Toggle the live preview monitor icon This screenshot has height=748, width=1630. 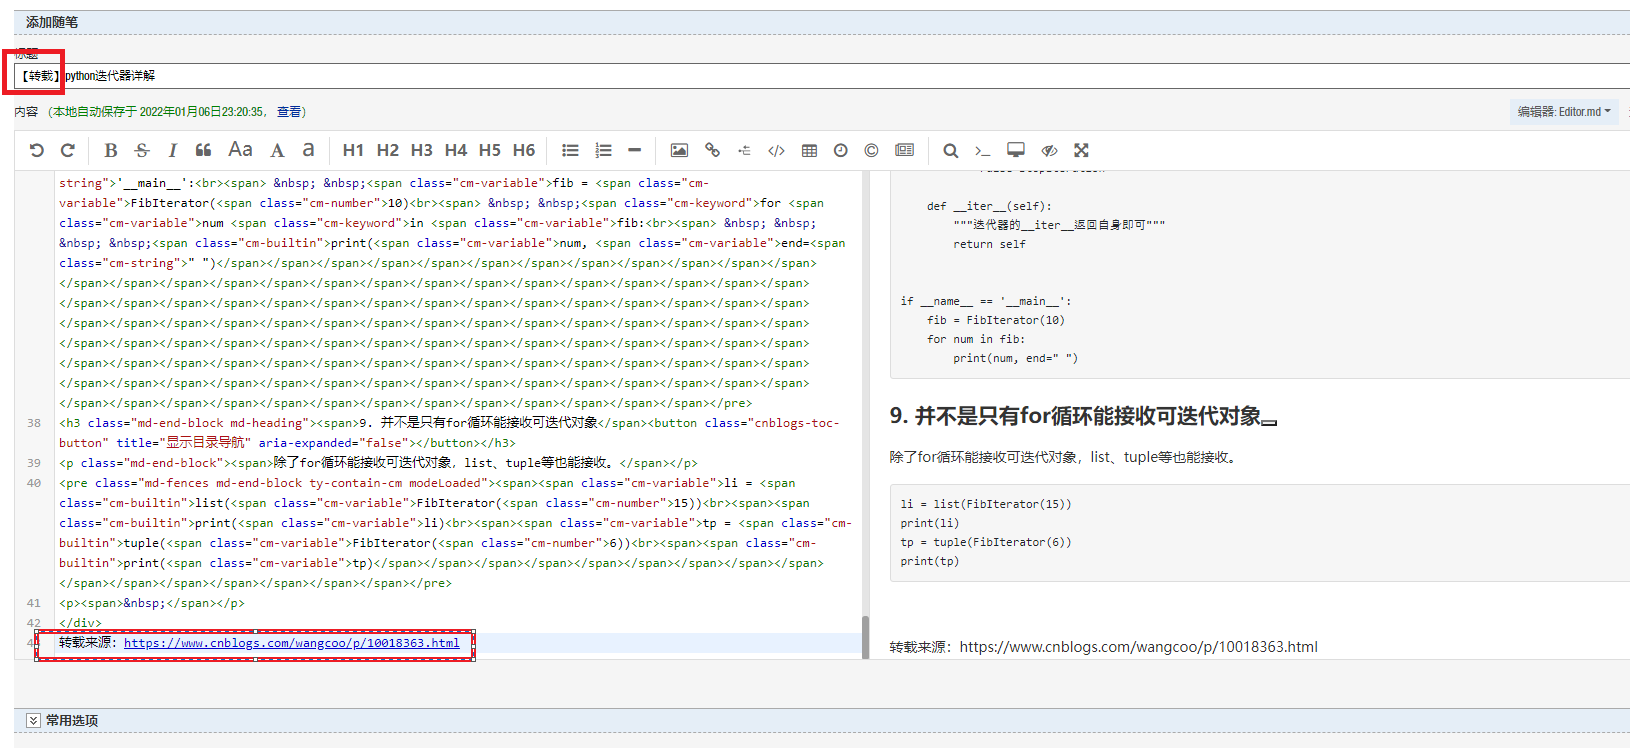click(1016, 150)
